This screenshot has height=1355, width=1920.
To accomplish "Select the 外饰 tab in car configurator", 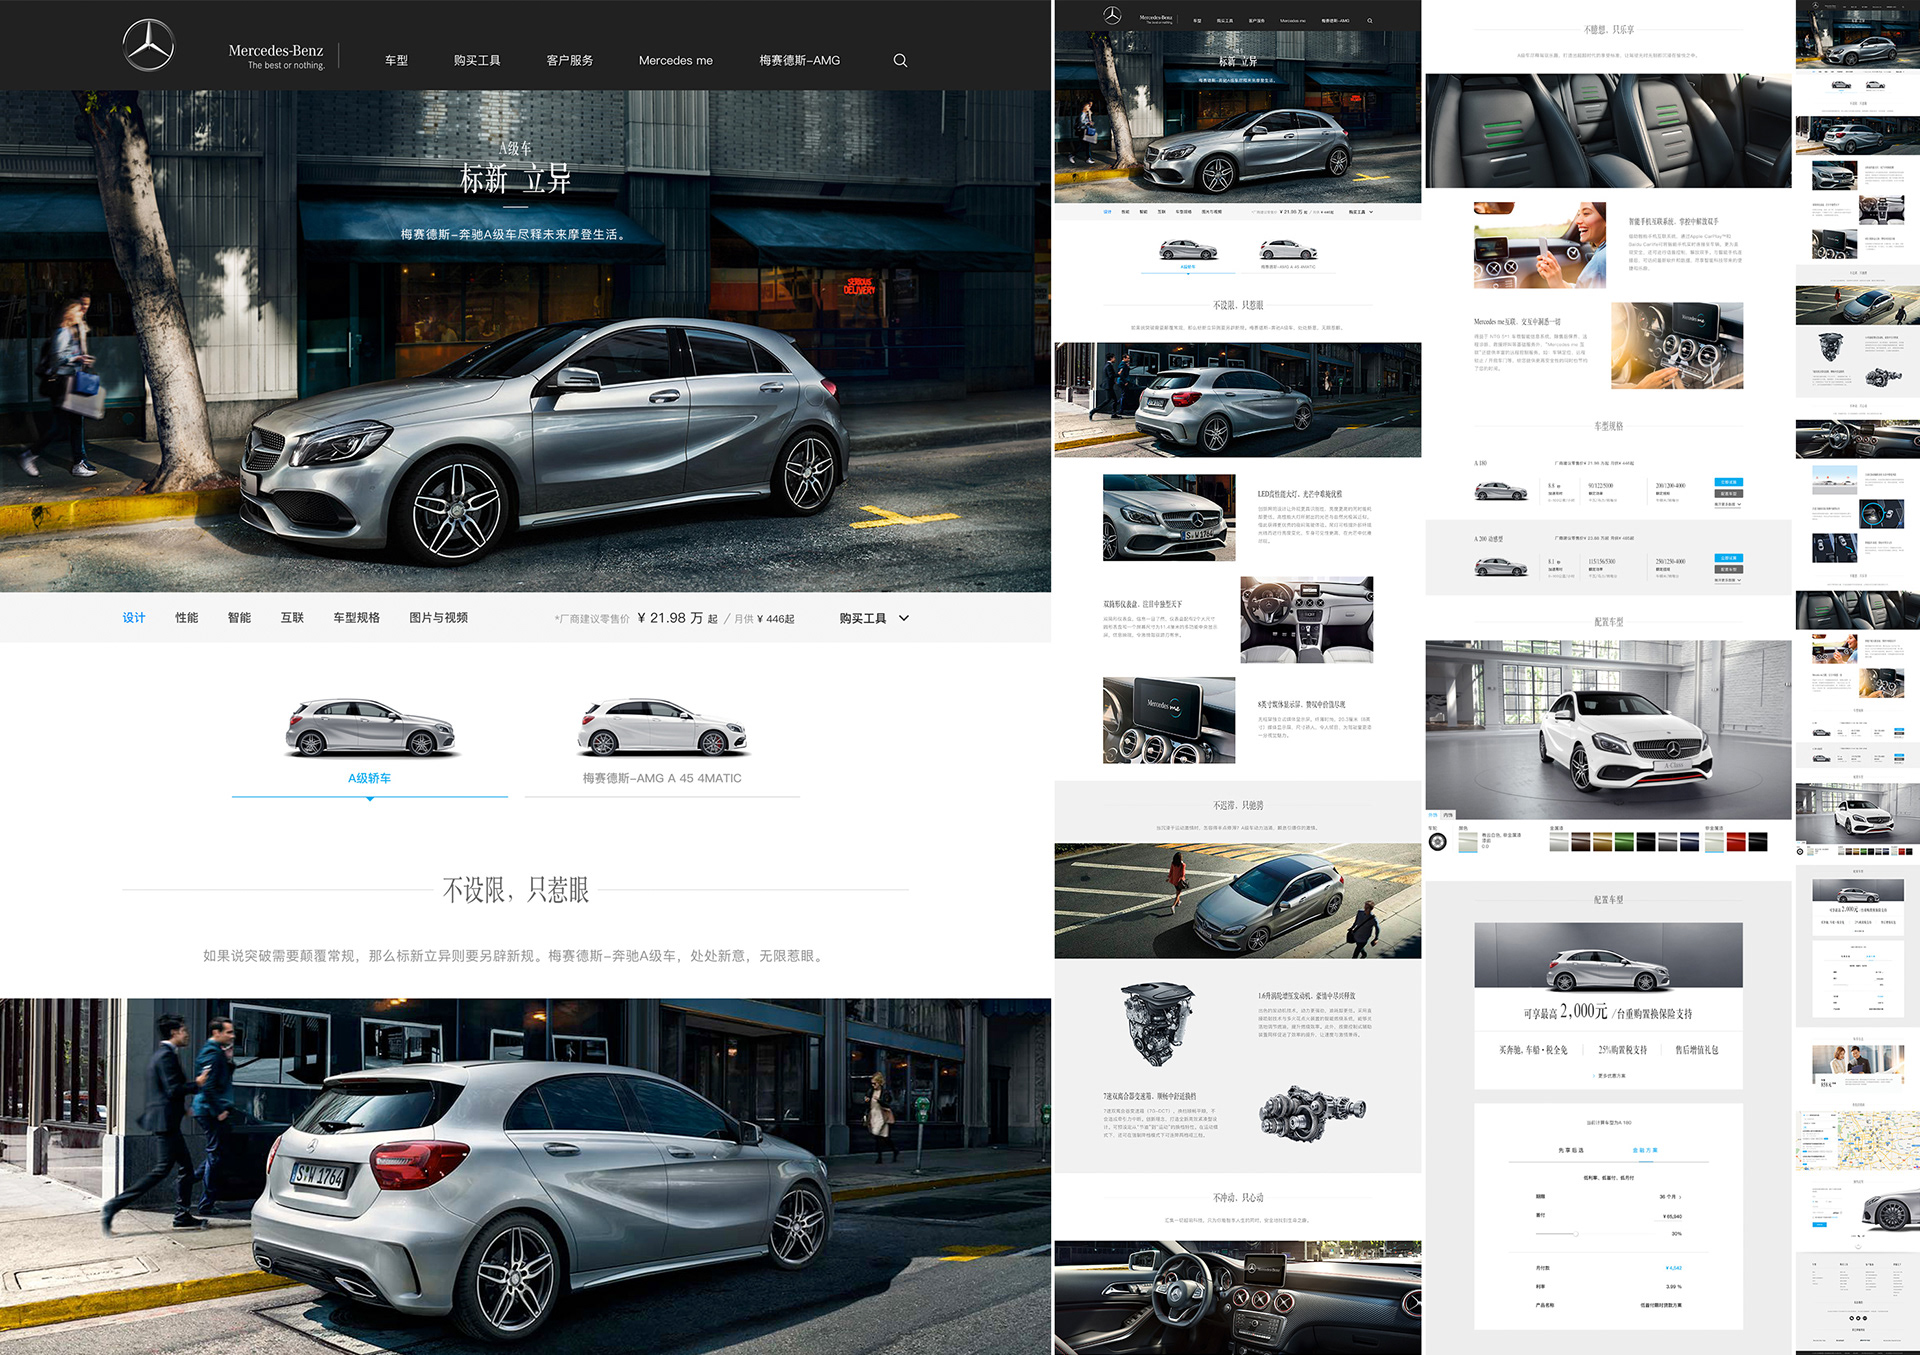I will pos(1433,815).
